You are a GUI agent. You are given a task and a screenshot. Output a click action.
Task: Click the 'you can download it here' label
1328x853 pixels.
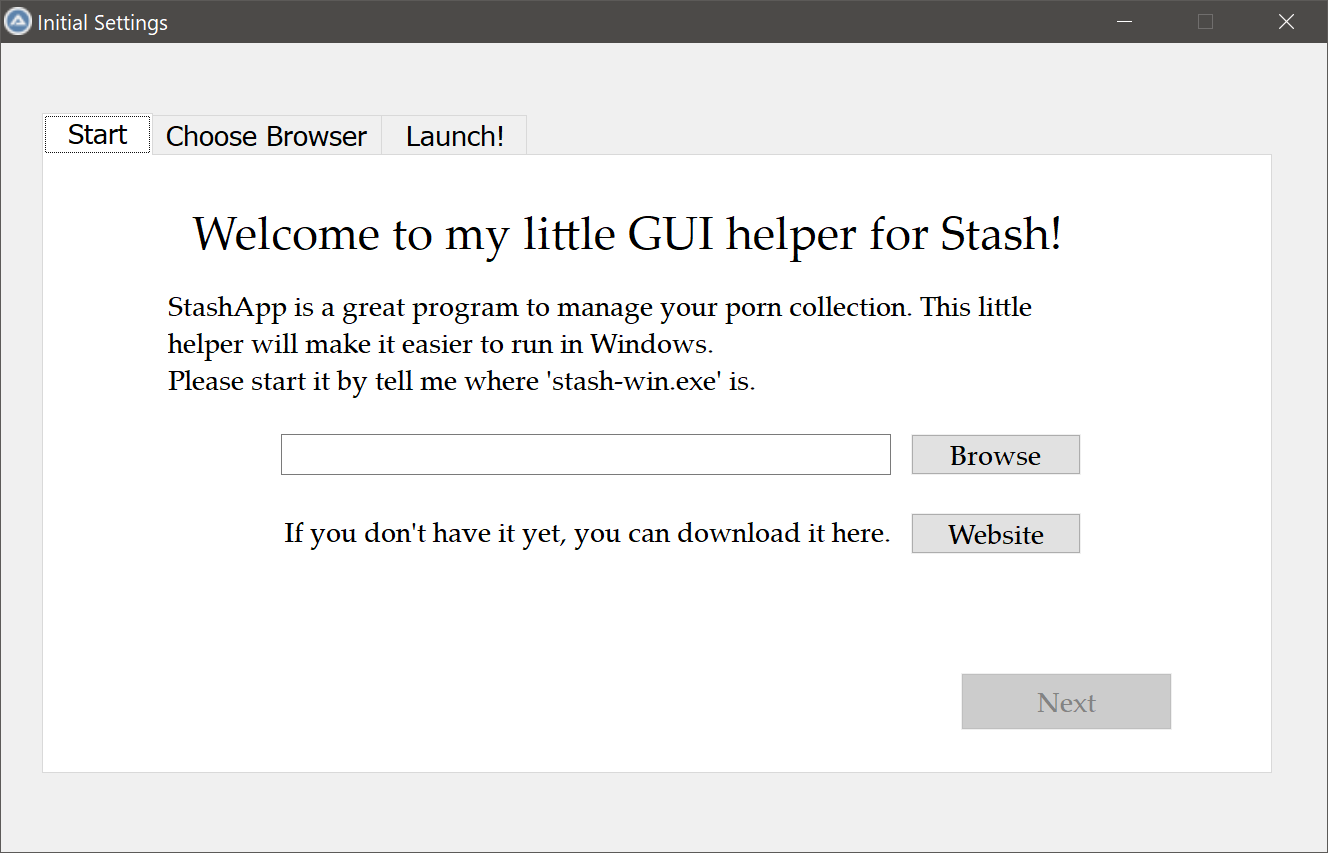point(587,533)
